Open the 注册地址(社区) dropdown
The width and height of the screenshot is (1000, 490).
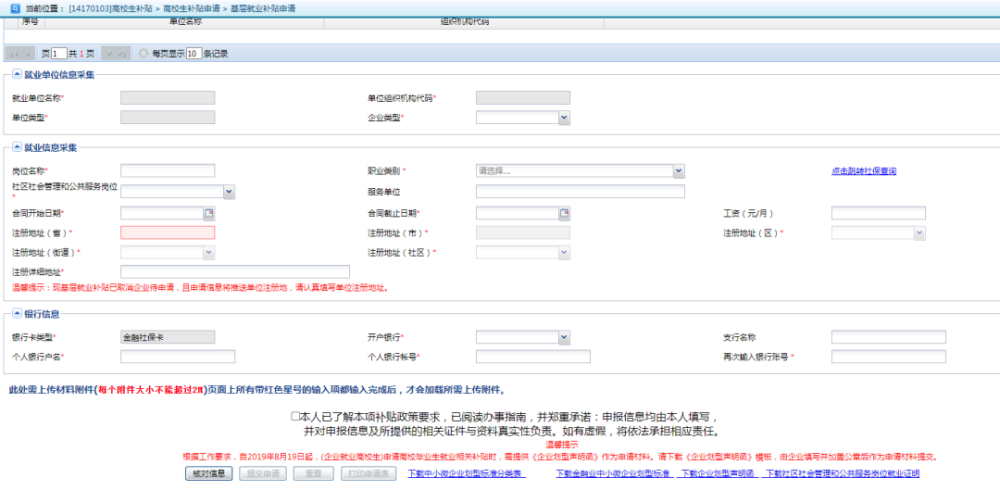pyautogui.click(x=564, y=253)
